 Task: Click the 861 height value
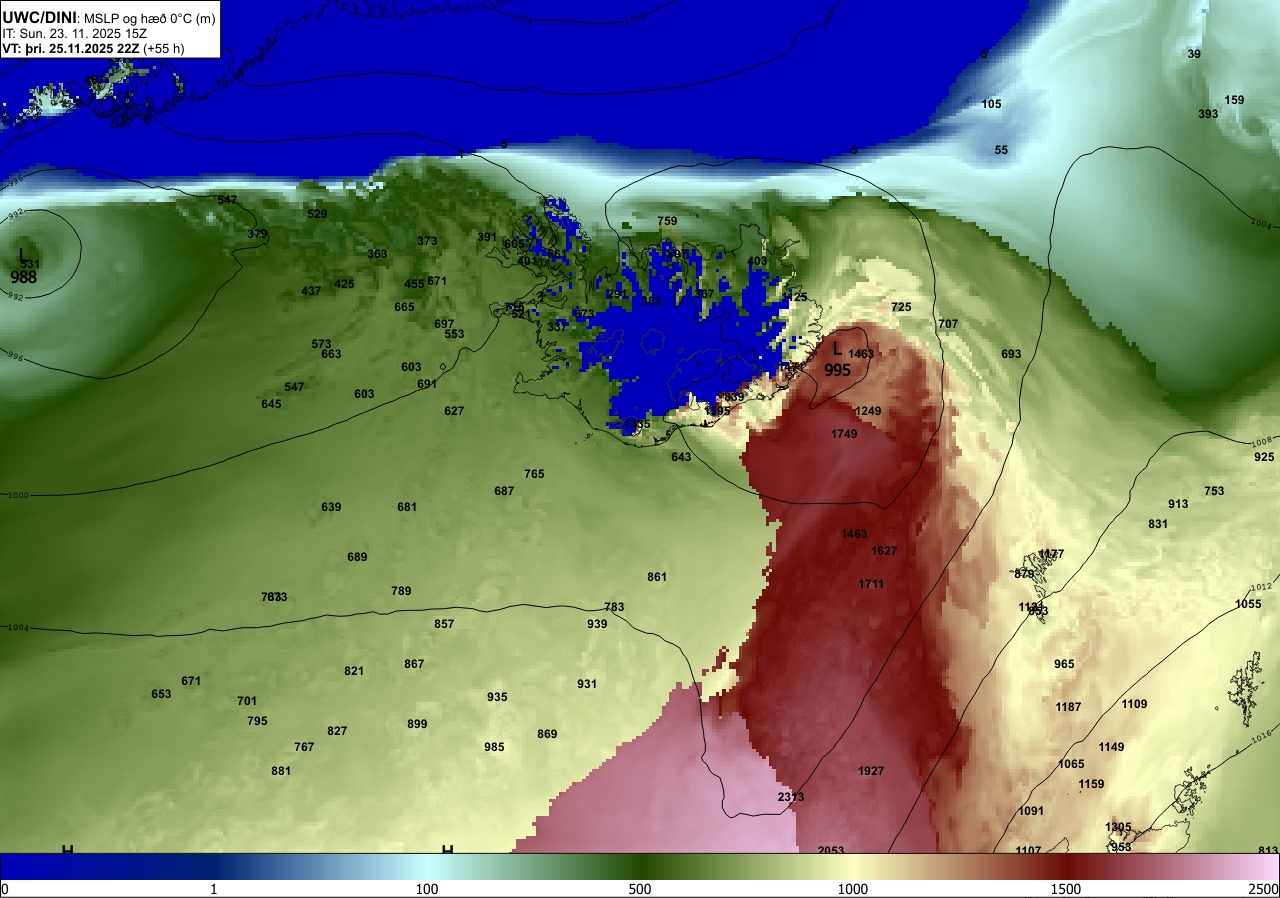657,577
